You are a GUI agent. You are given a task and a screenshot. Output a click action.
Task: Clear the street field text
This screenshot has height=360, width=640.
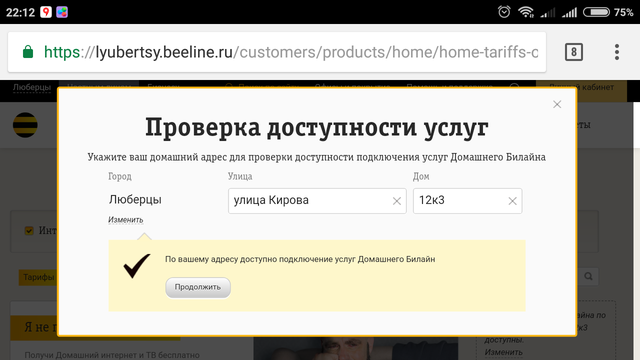coord(397,201)
